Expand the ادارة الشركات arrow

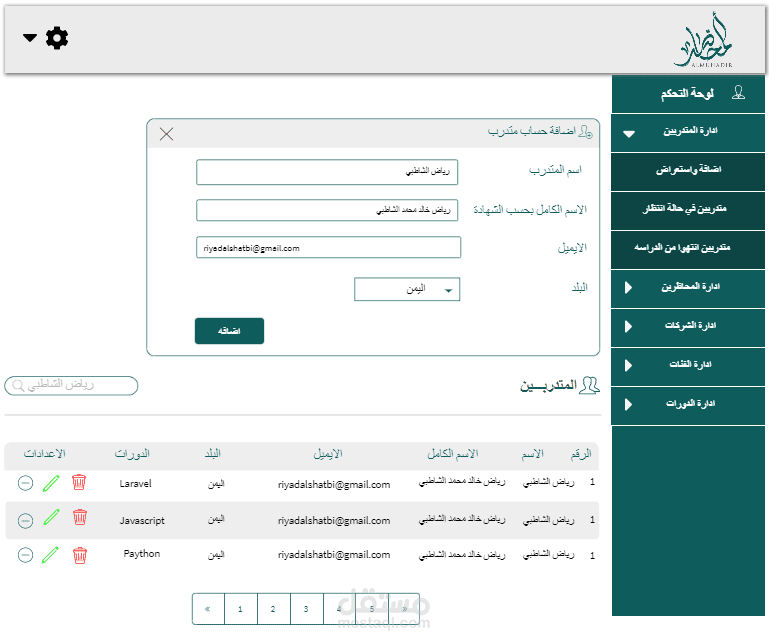click(x=628, y=326)
